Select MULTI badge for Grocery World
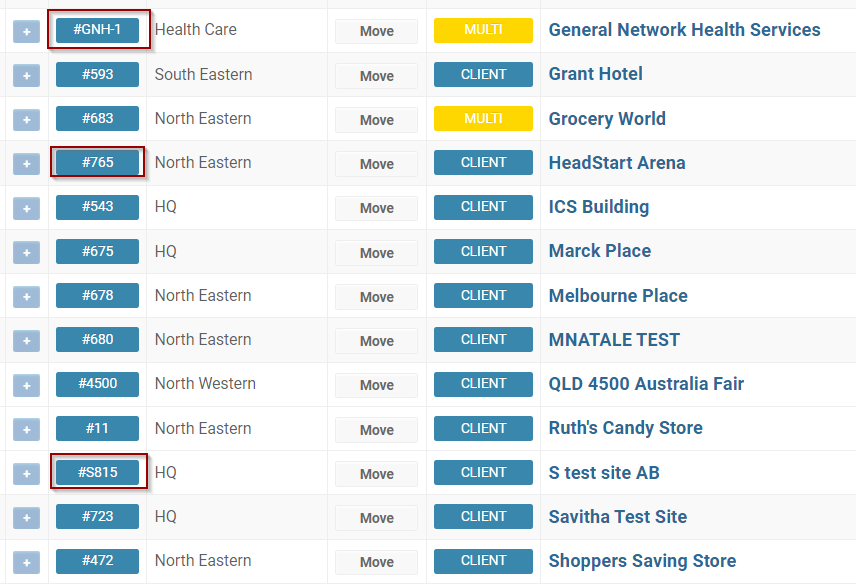856x584 pixels. click(483, 118)
